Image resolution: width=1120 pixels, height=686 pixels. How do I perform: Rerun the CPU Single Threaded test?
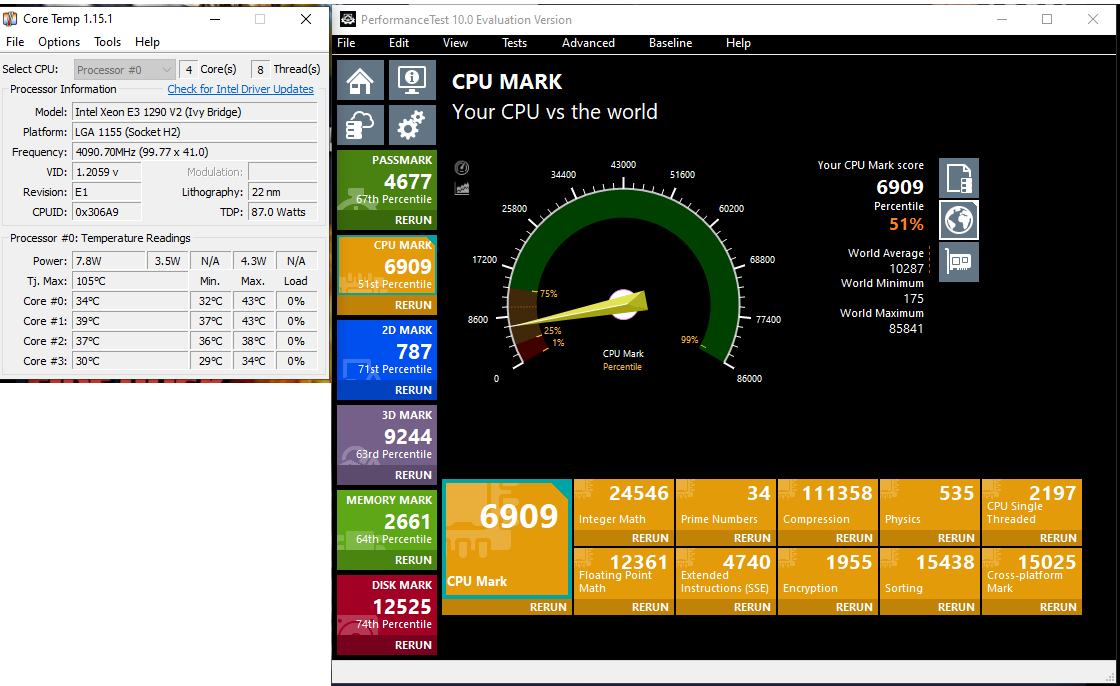[1058, 538]
